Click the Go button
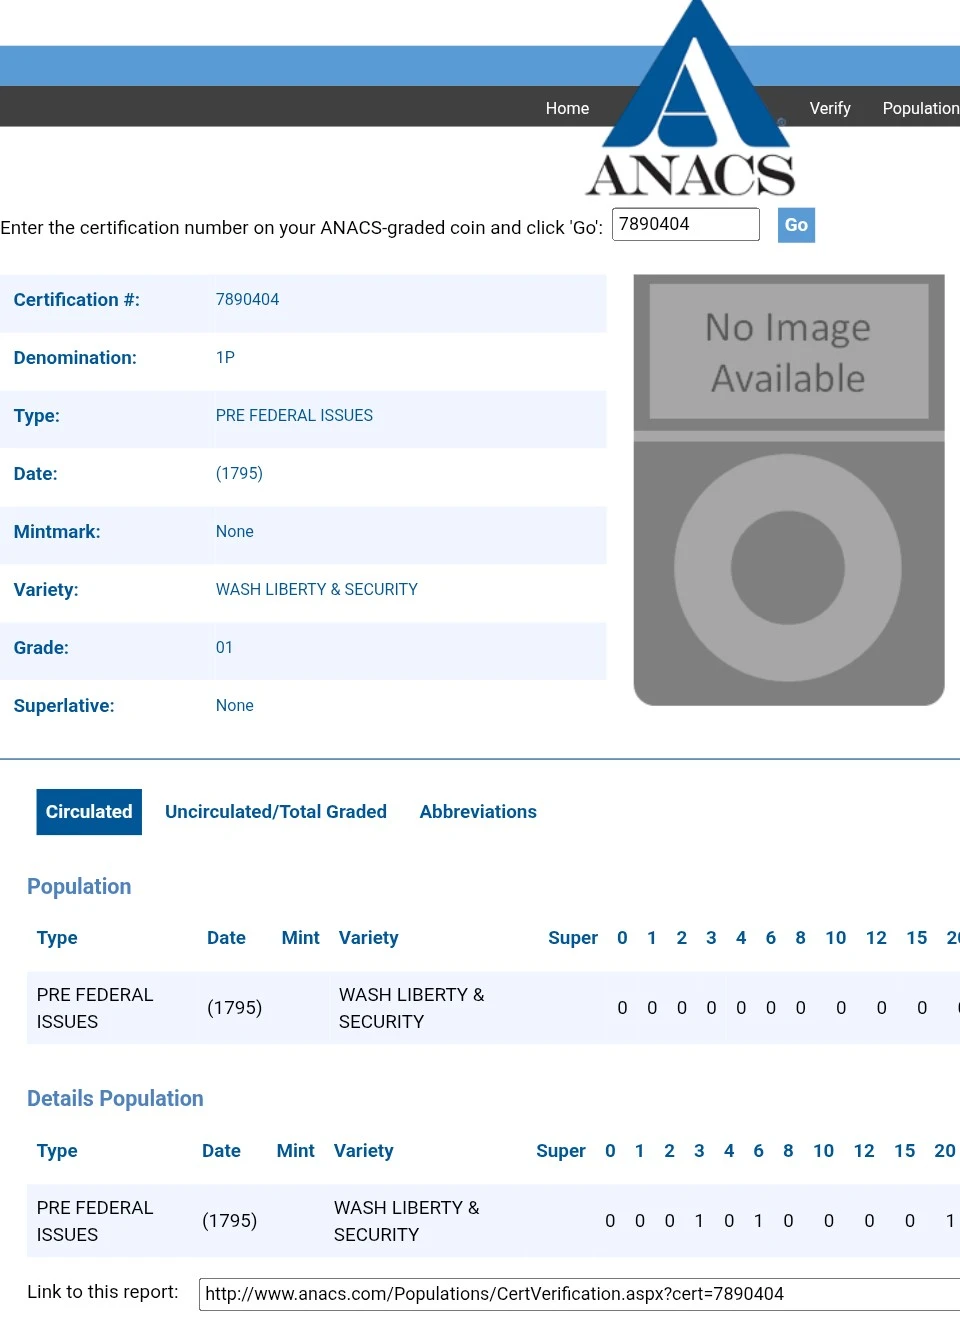The height and width of the screenshot is (1317, 960). pyautogui.click(x=796, y=225)
